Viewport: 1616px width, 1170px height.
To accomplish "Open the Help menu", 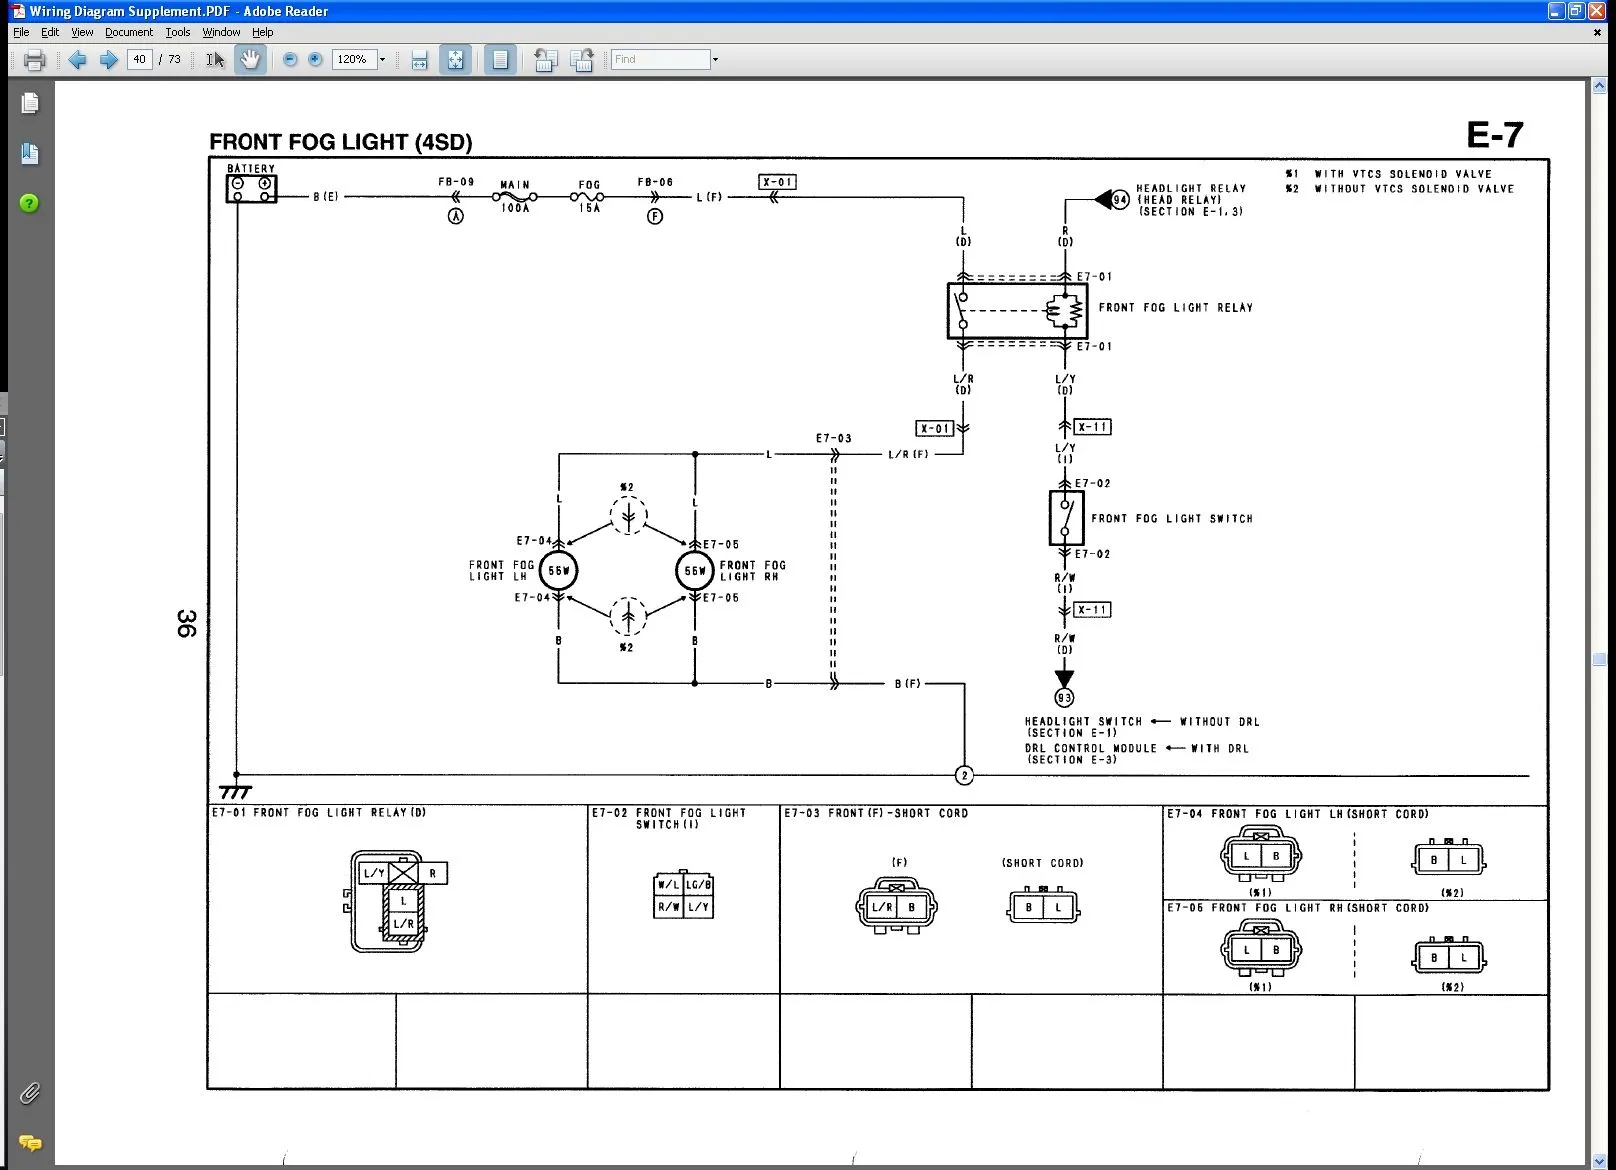I will click(262, 32).
